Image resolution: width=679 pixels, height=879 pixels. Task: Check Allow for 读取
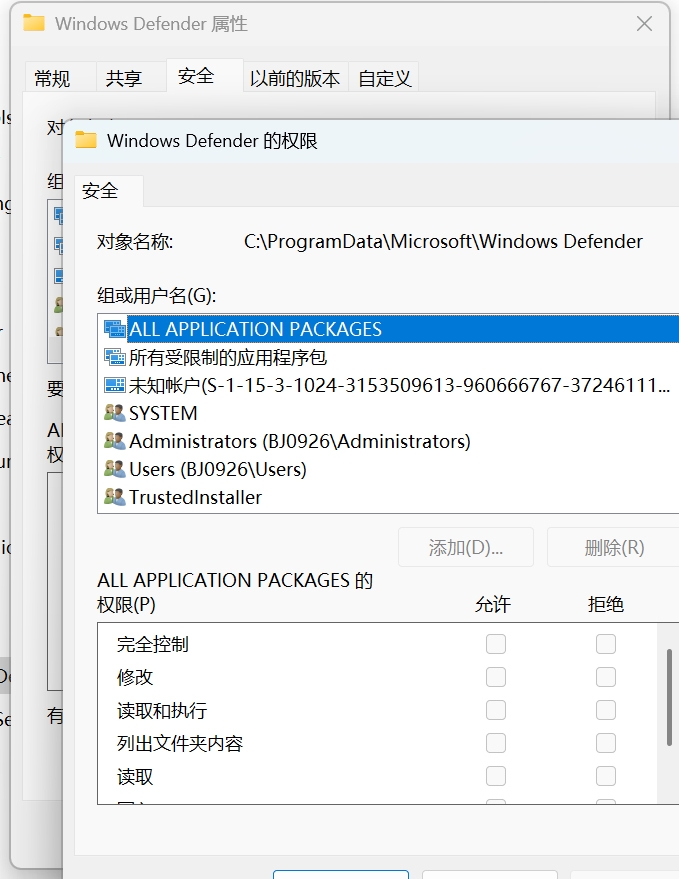click(x=496, y=776)
